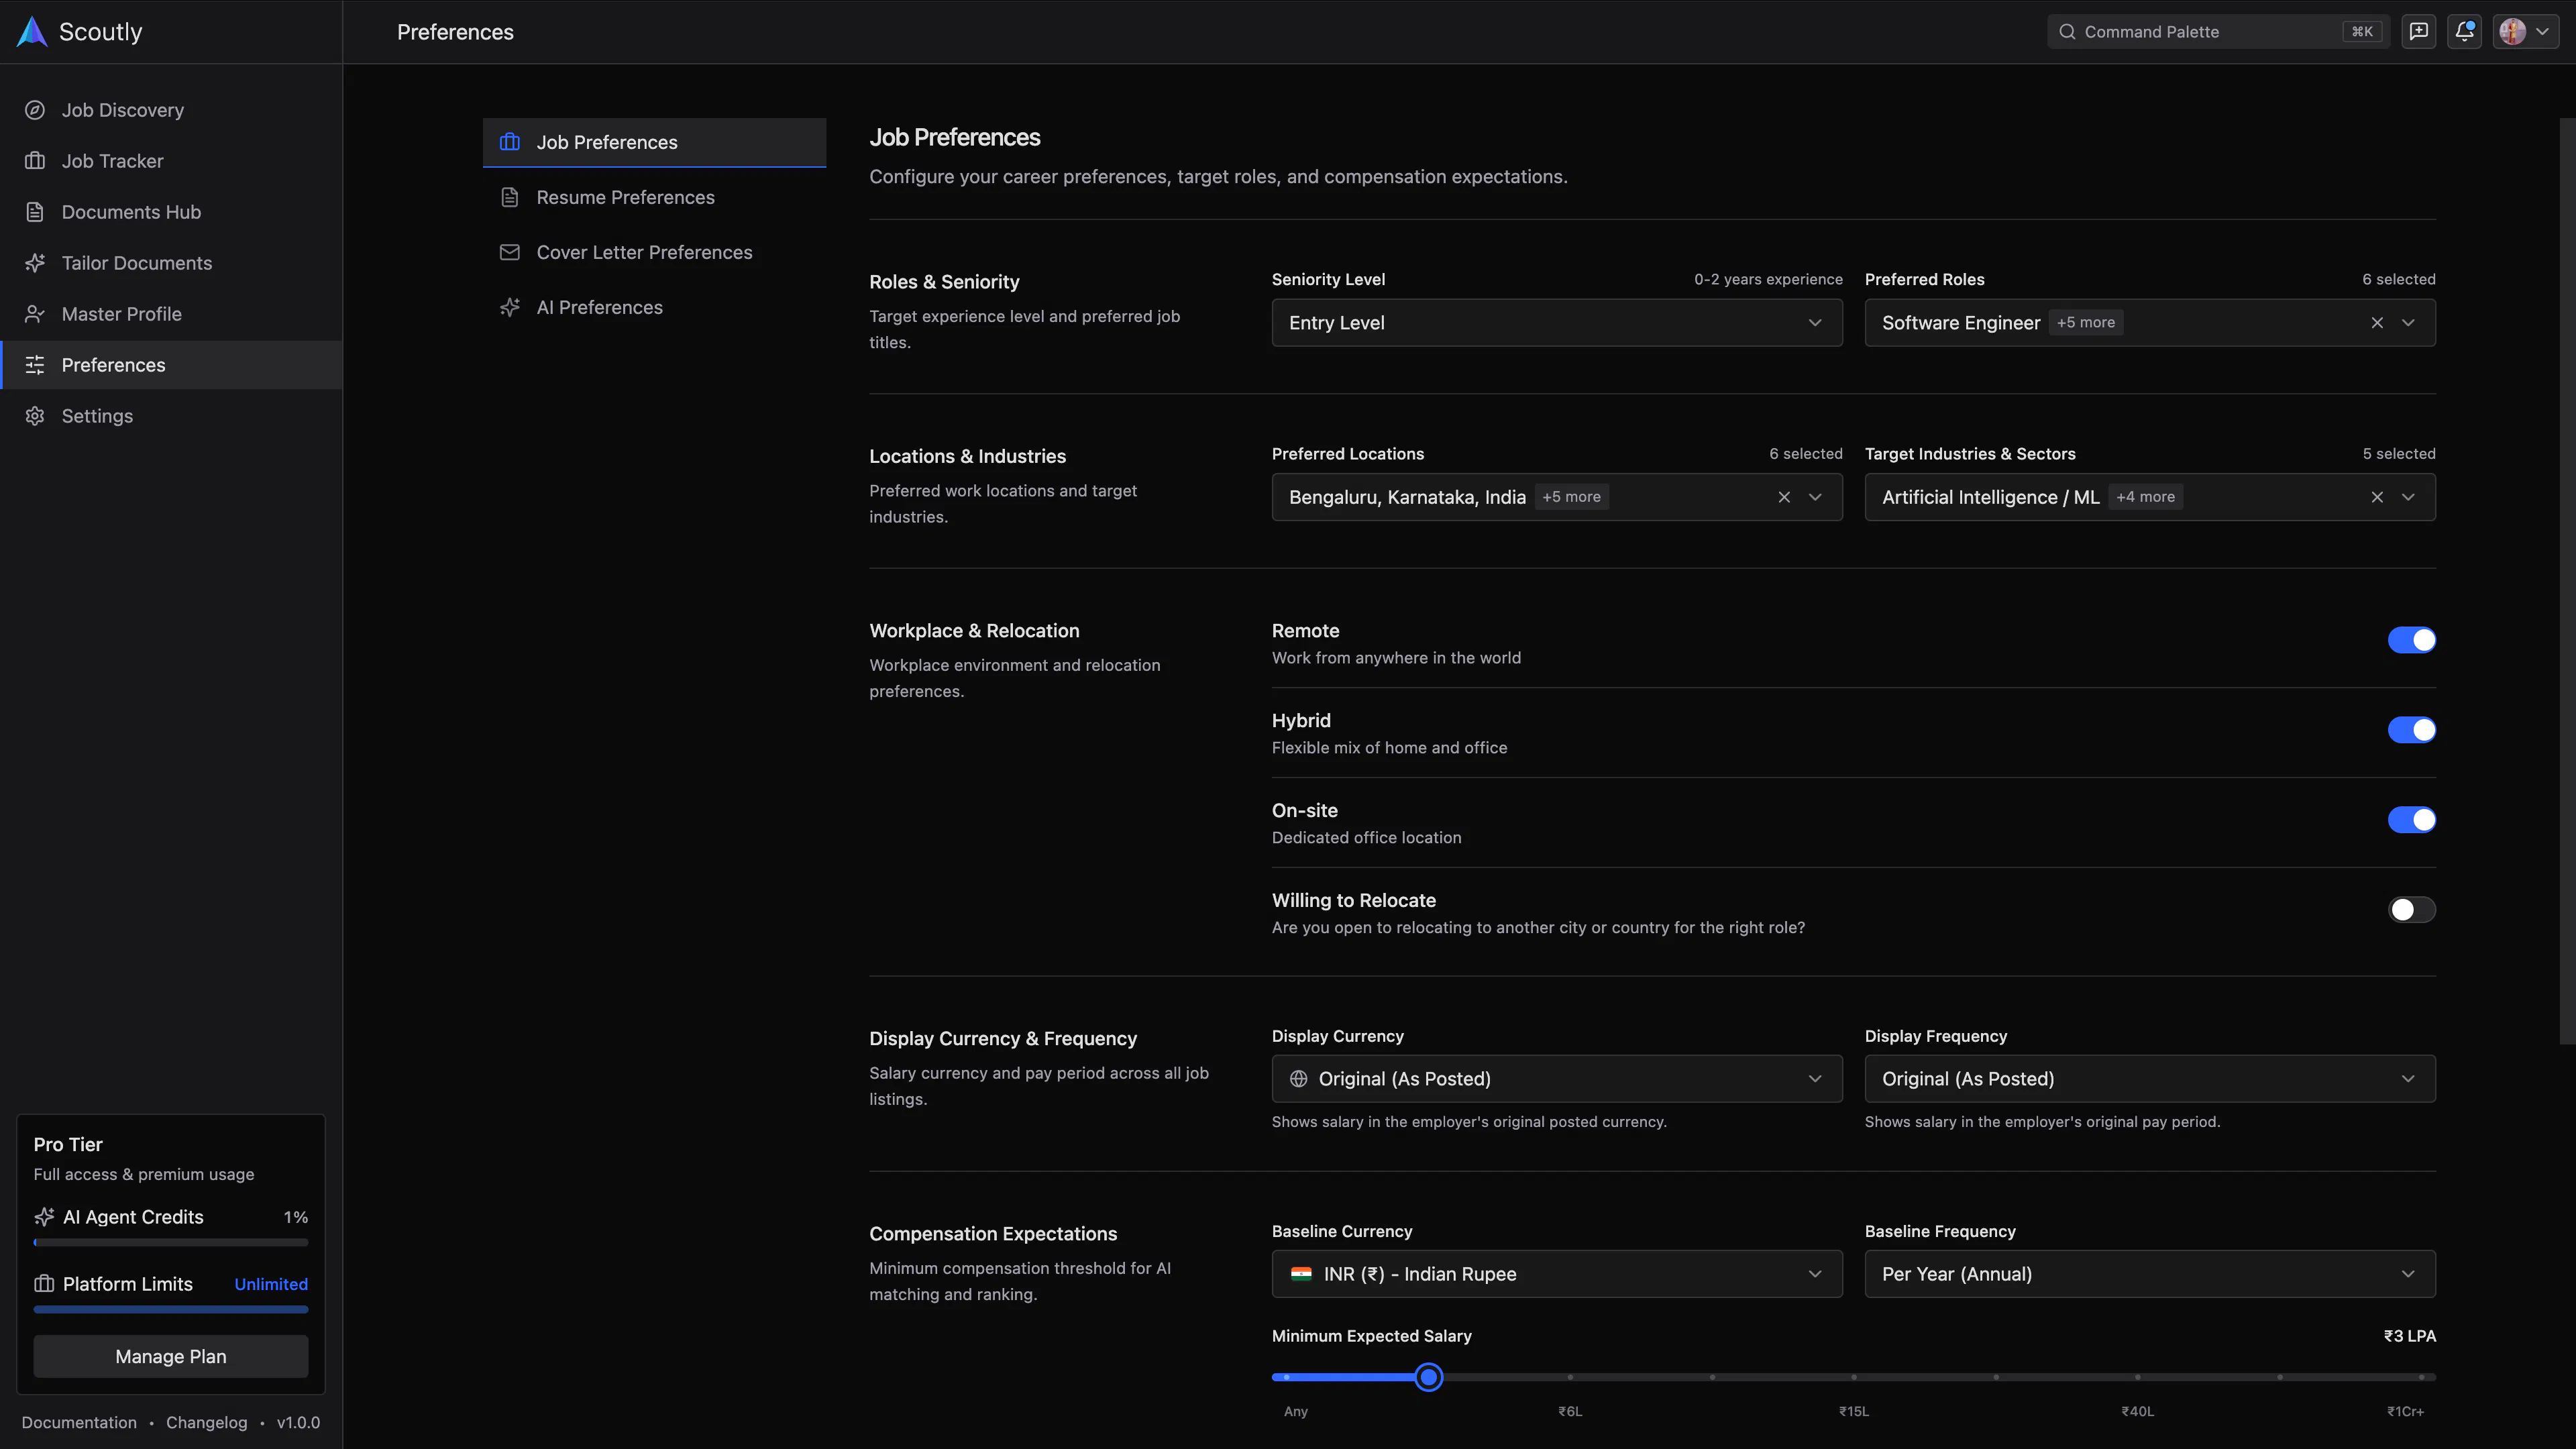
Task: Open the Display Frequency dropdown
Action: click(x=2150, y=1079)
